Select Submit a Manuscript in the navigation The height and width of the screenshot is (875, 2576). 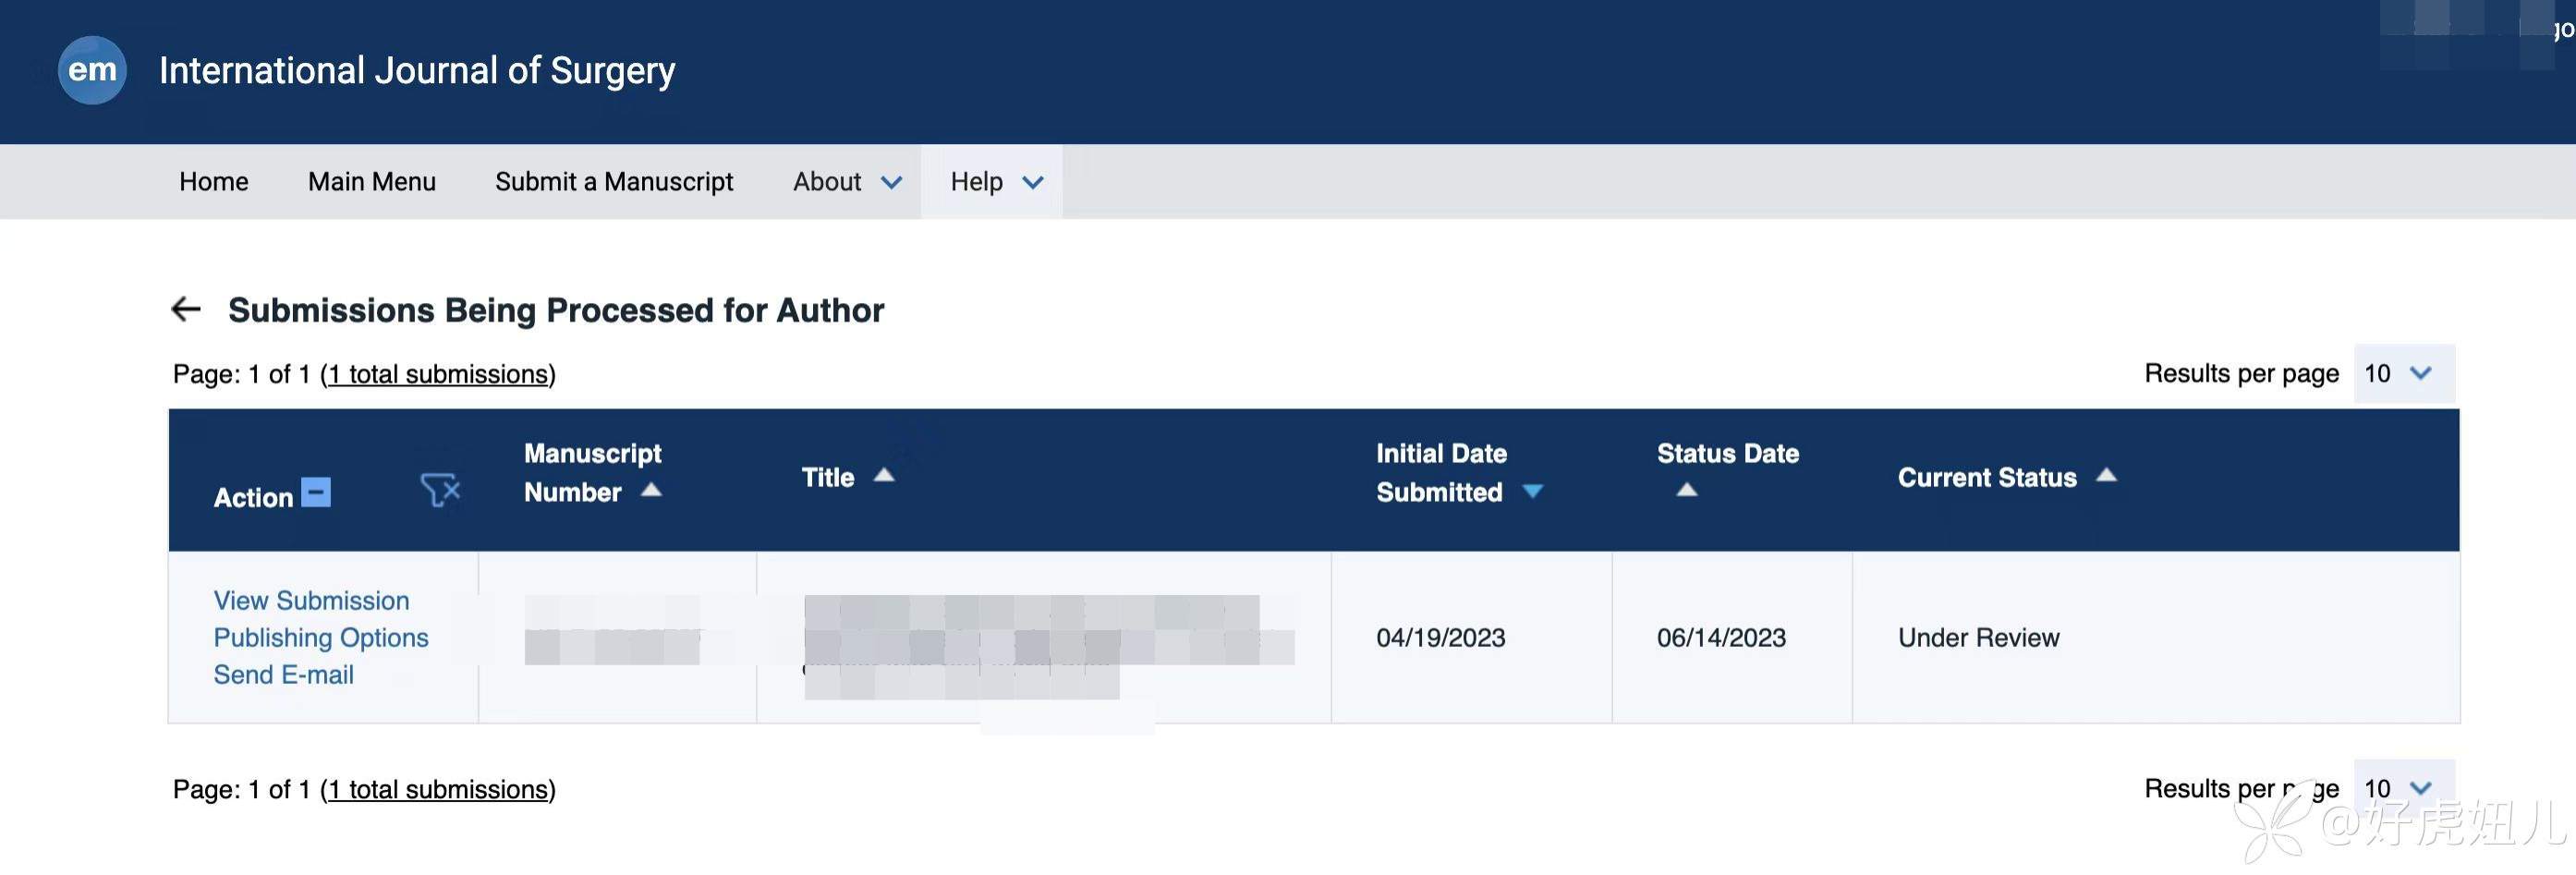(614, 182)
